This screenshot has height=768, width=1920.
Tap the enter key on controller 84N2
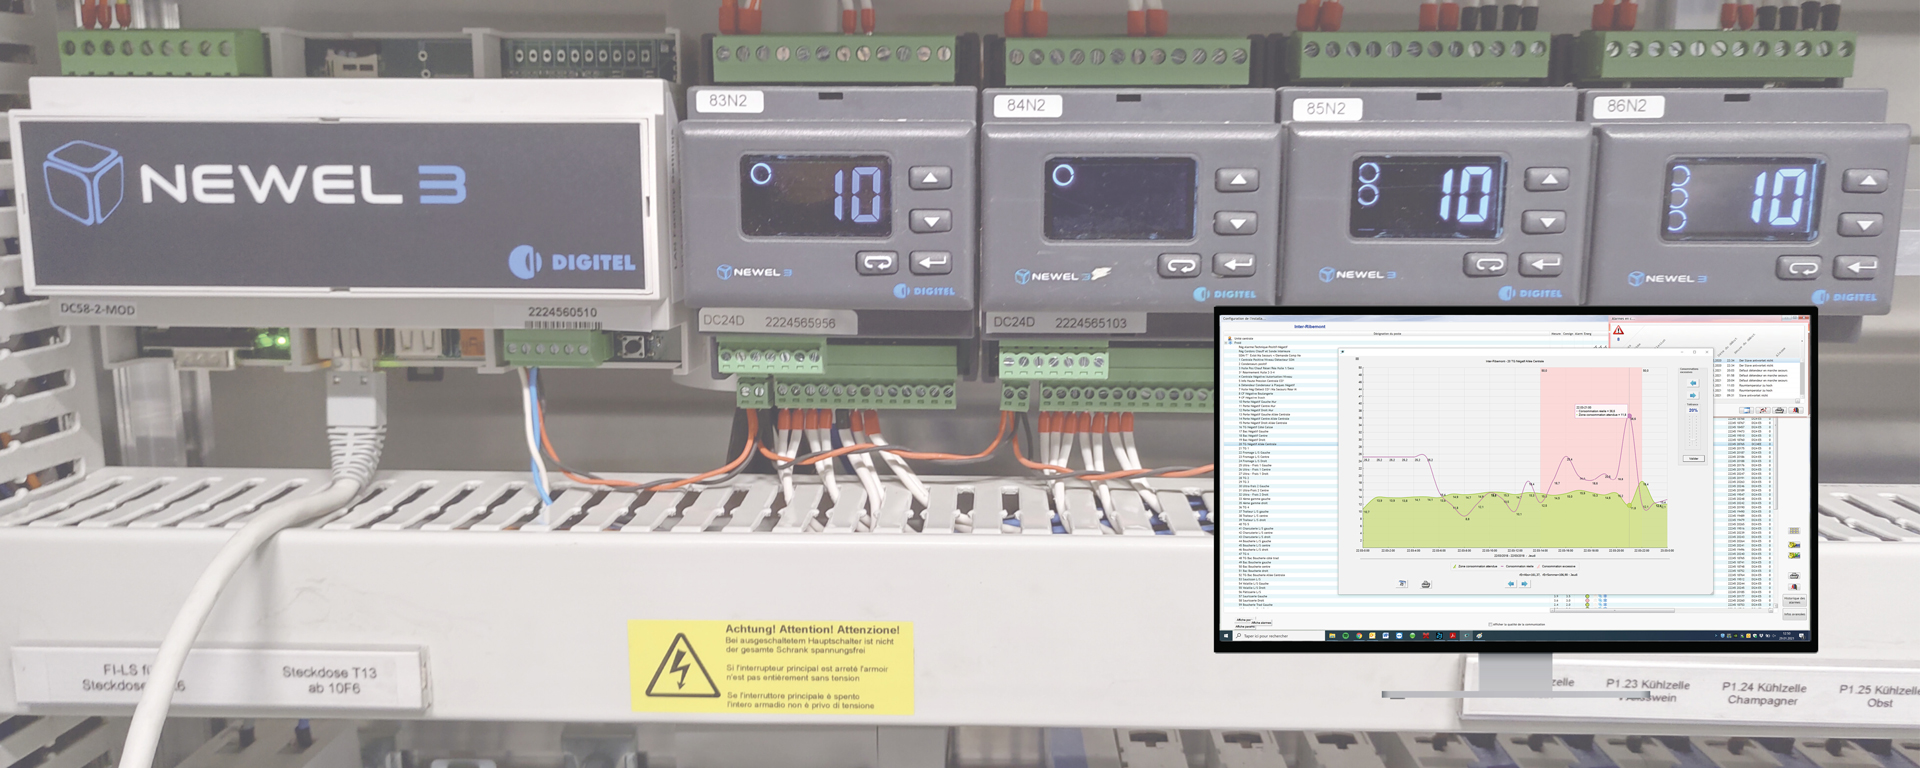pos(1236,265)
